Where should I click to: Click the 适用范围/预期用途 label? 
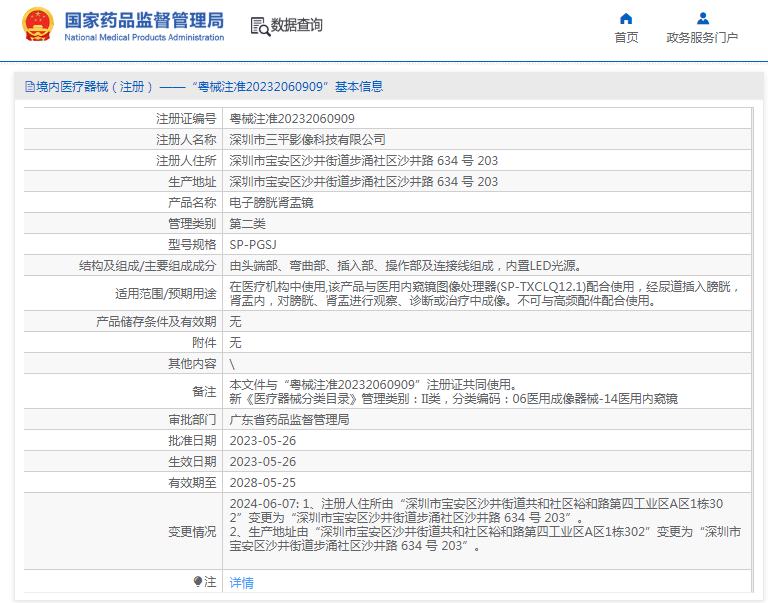pos(166,293)
